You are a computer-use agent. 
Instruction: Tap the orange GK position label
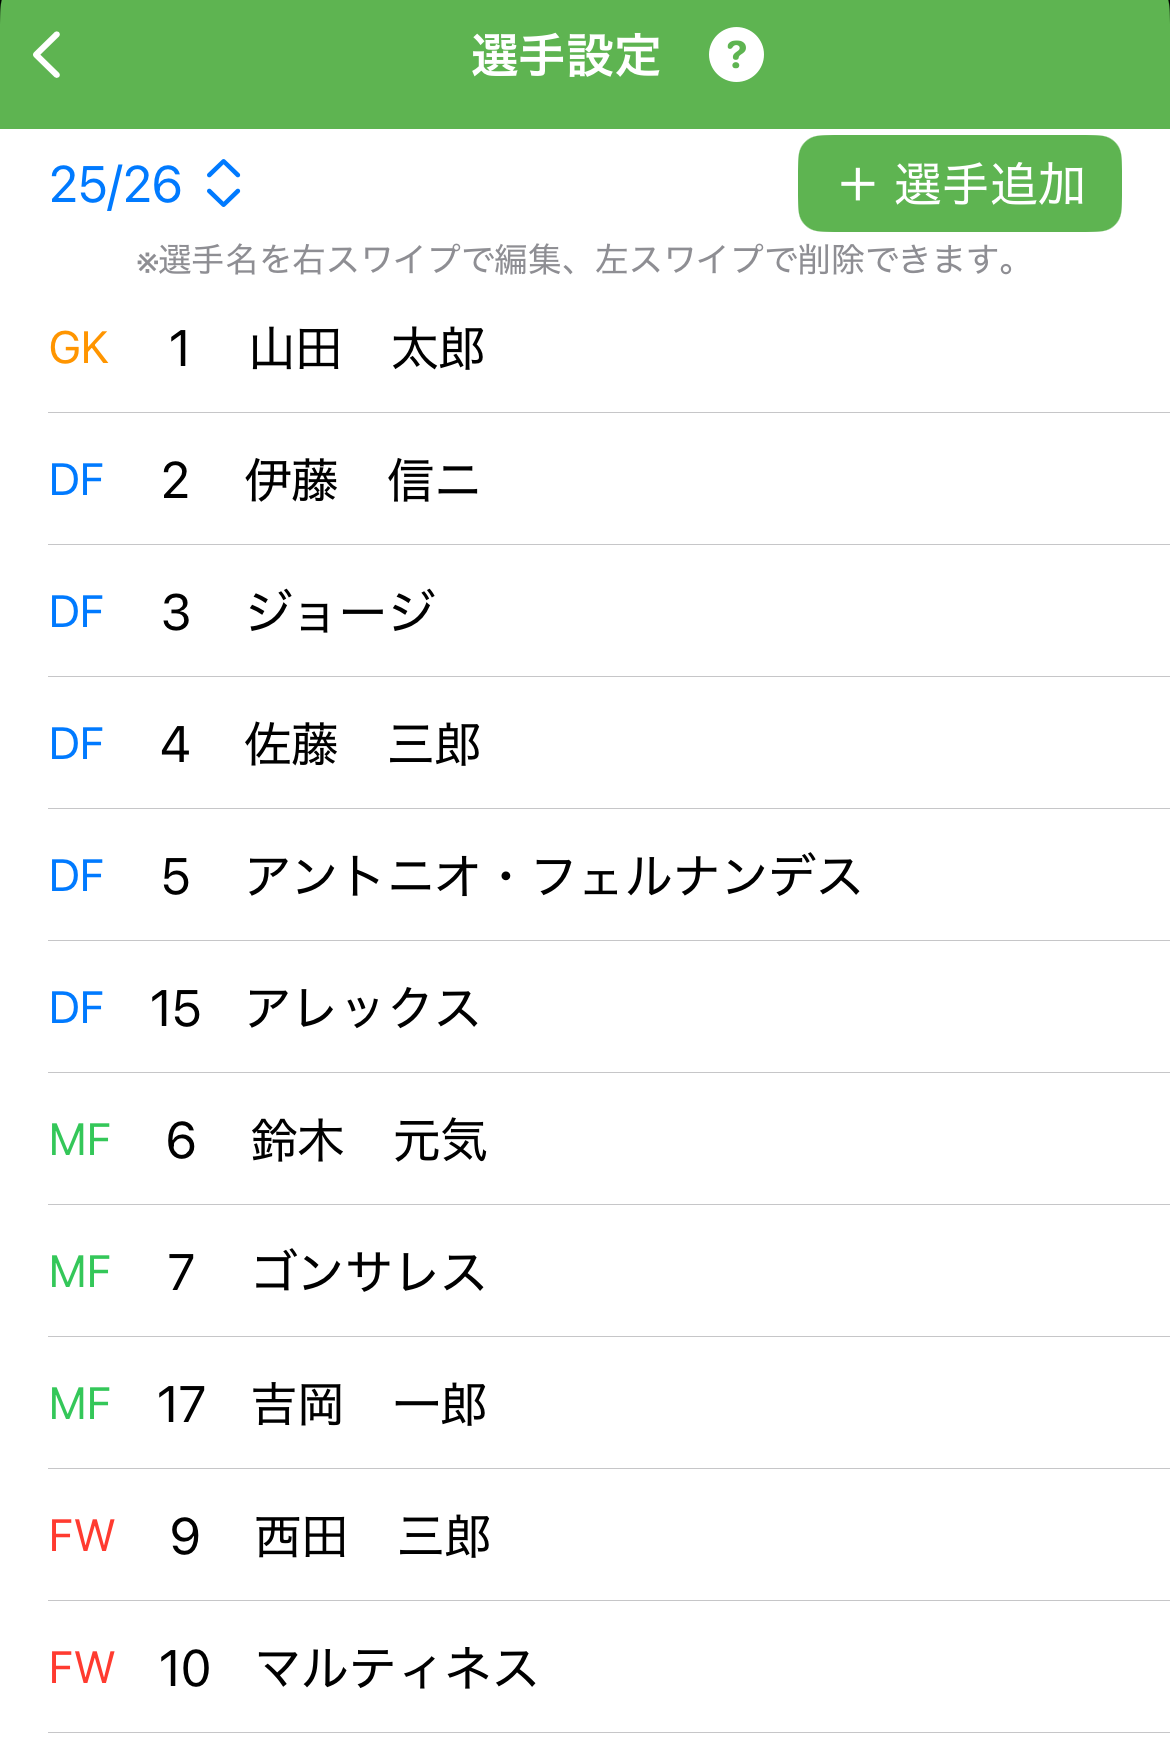79,349
